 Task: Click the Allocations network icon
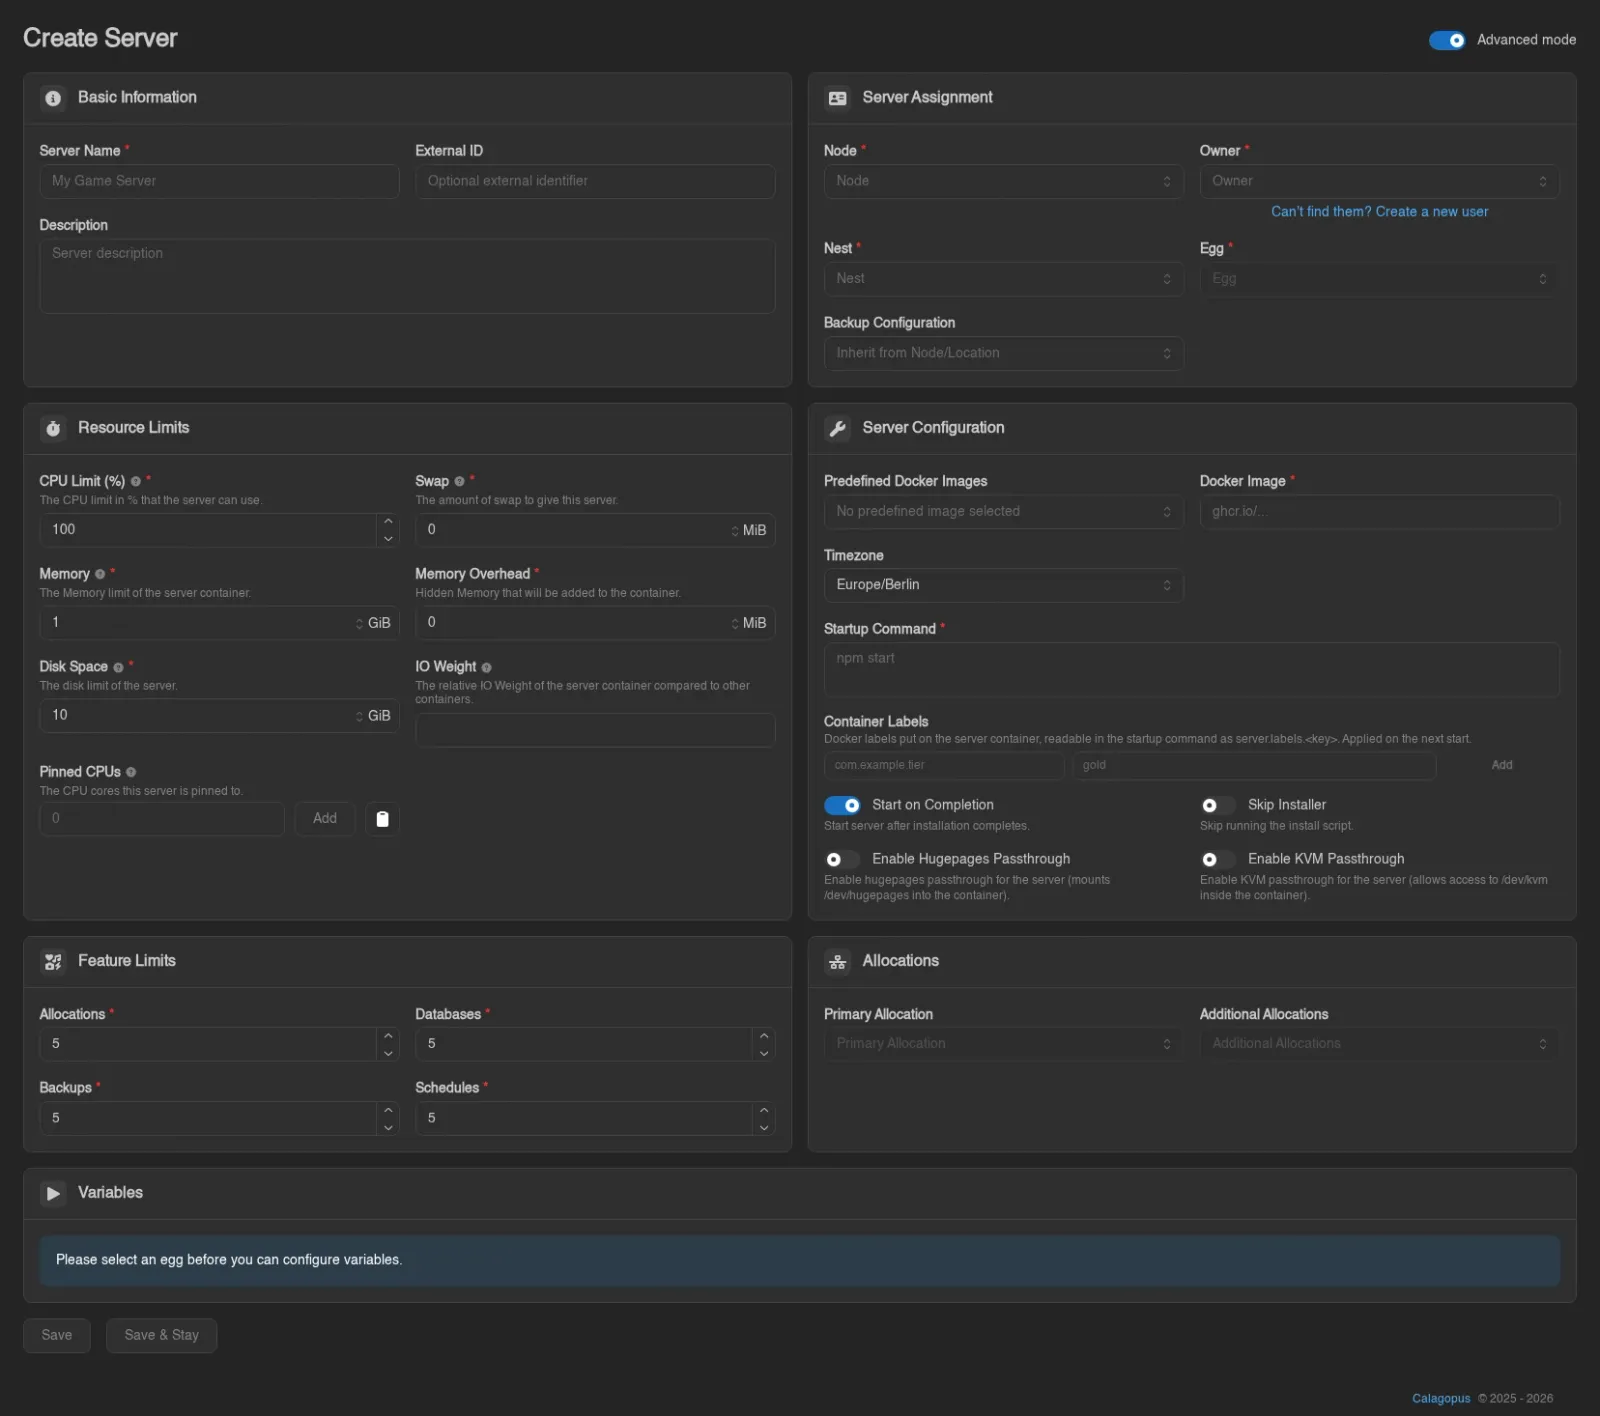coord(837,961)
